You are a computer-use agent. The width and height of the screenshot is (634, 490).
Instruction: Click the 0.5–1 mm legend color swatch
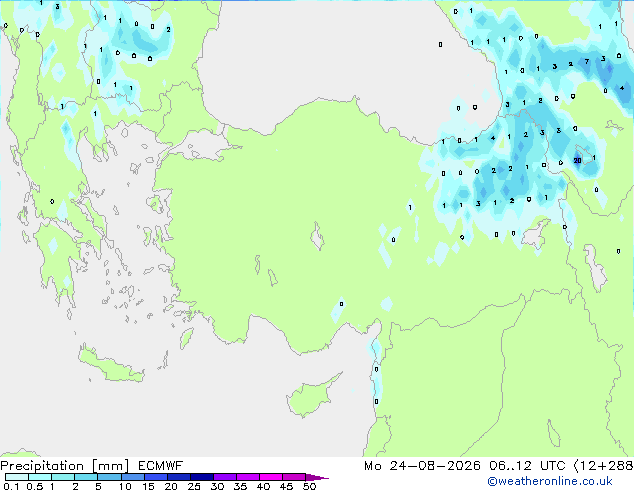click(40, 477)
